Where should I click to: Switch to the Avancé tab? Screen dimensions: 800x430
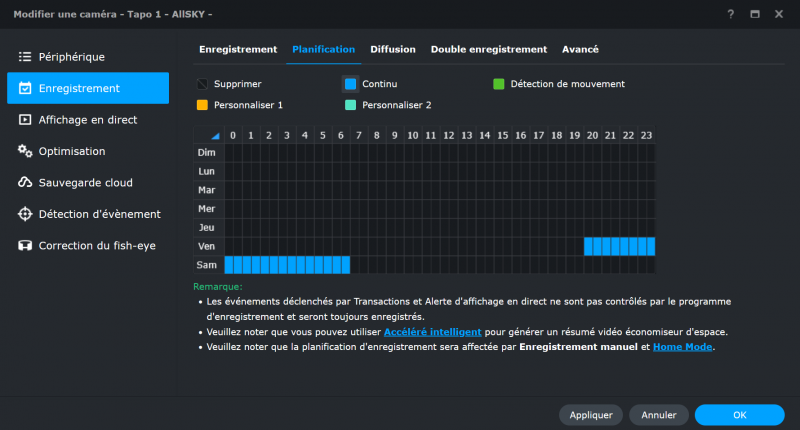580,49
